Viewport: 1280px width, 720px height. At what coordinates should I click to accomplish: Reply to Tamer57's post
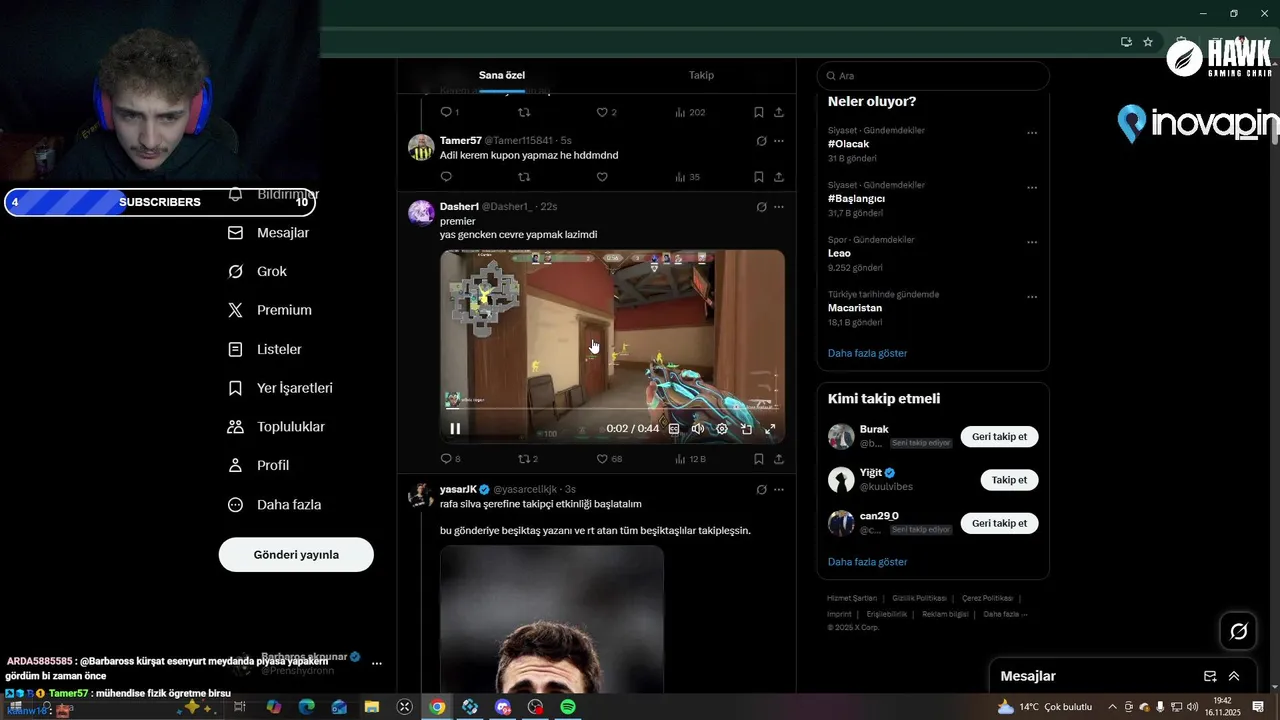coord(446,177)
